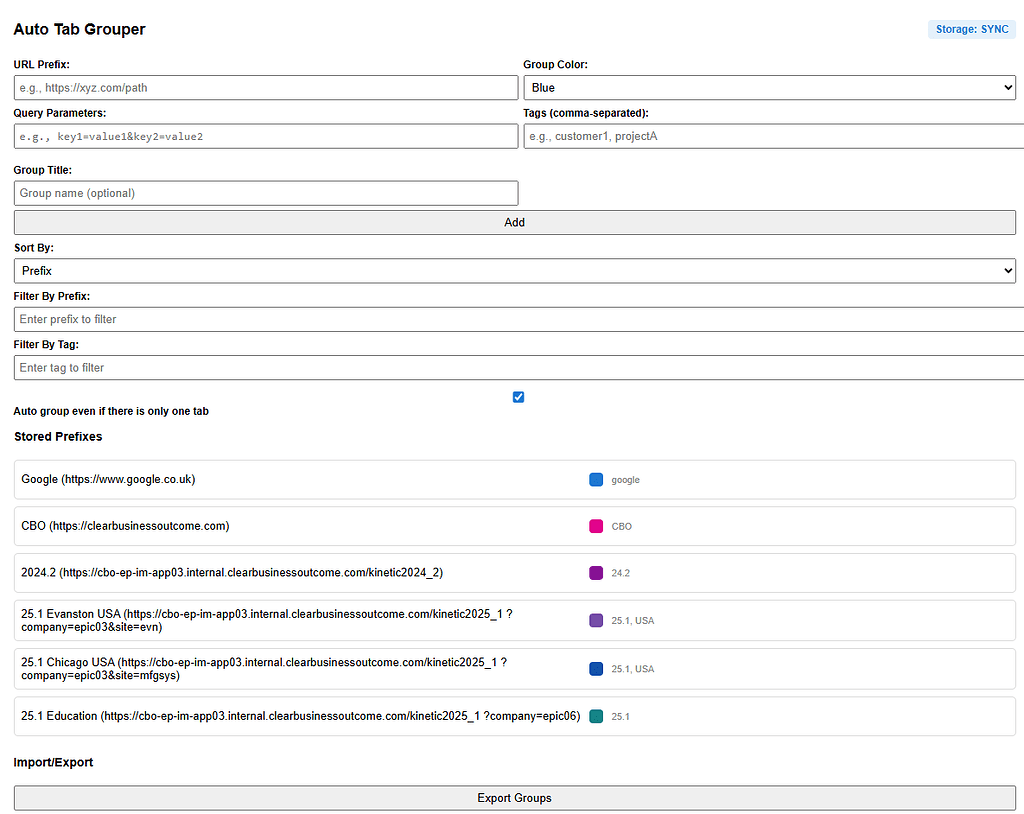Click the teal swatch beside 25.1 Education

tap(596, 716)
